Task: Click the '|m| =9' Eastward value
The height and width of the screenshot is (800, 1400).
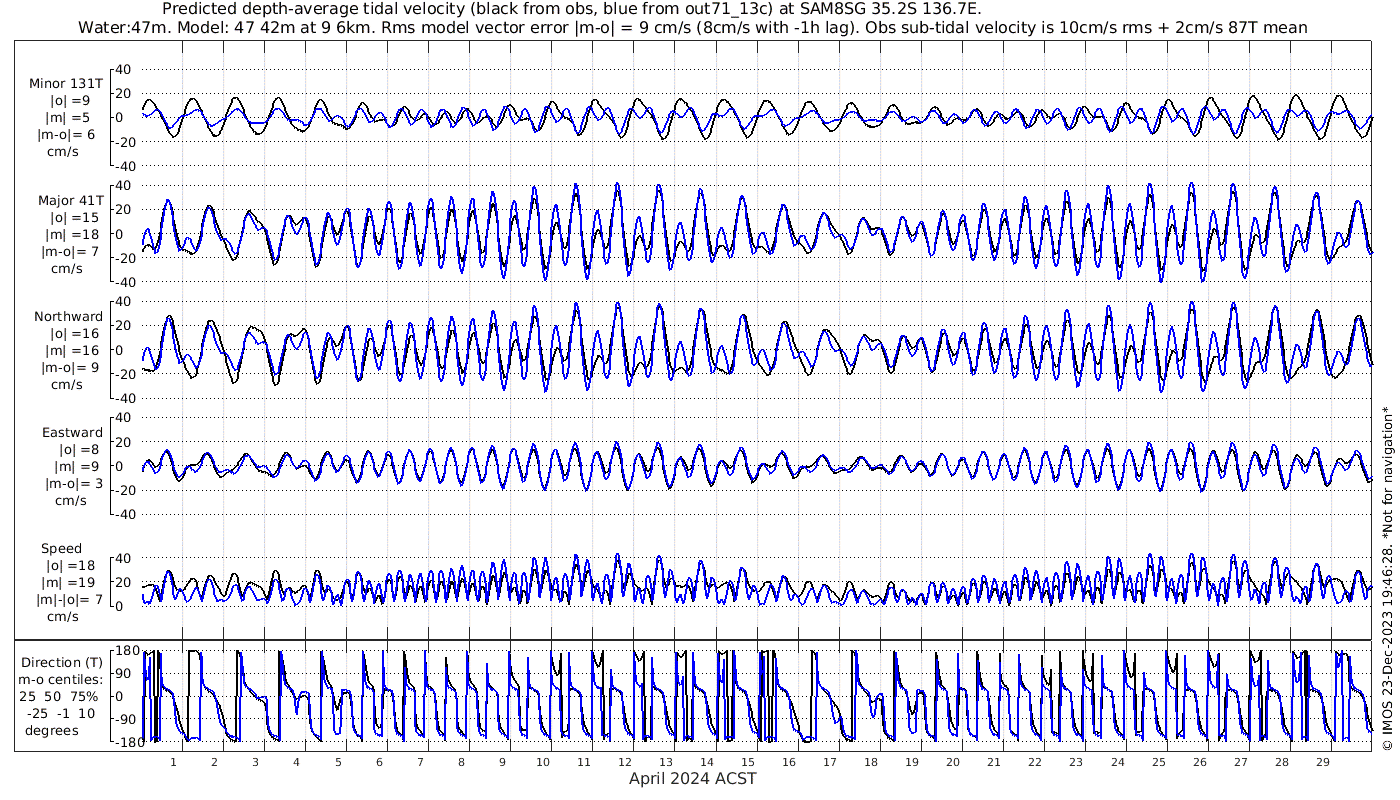Action: [x=75, y=466]
